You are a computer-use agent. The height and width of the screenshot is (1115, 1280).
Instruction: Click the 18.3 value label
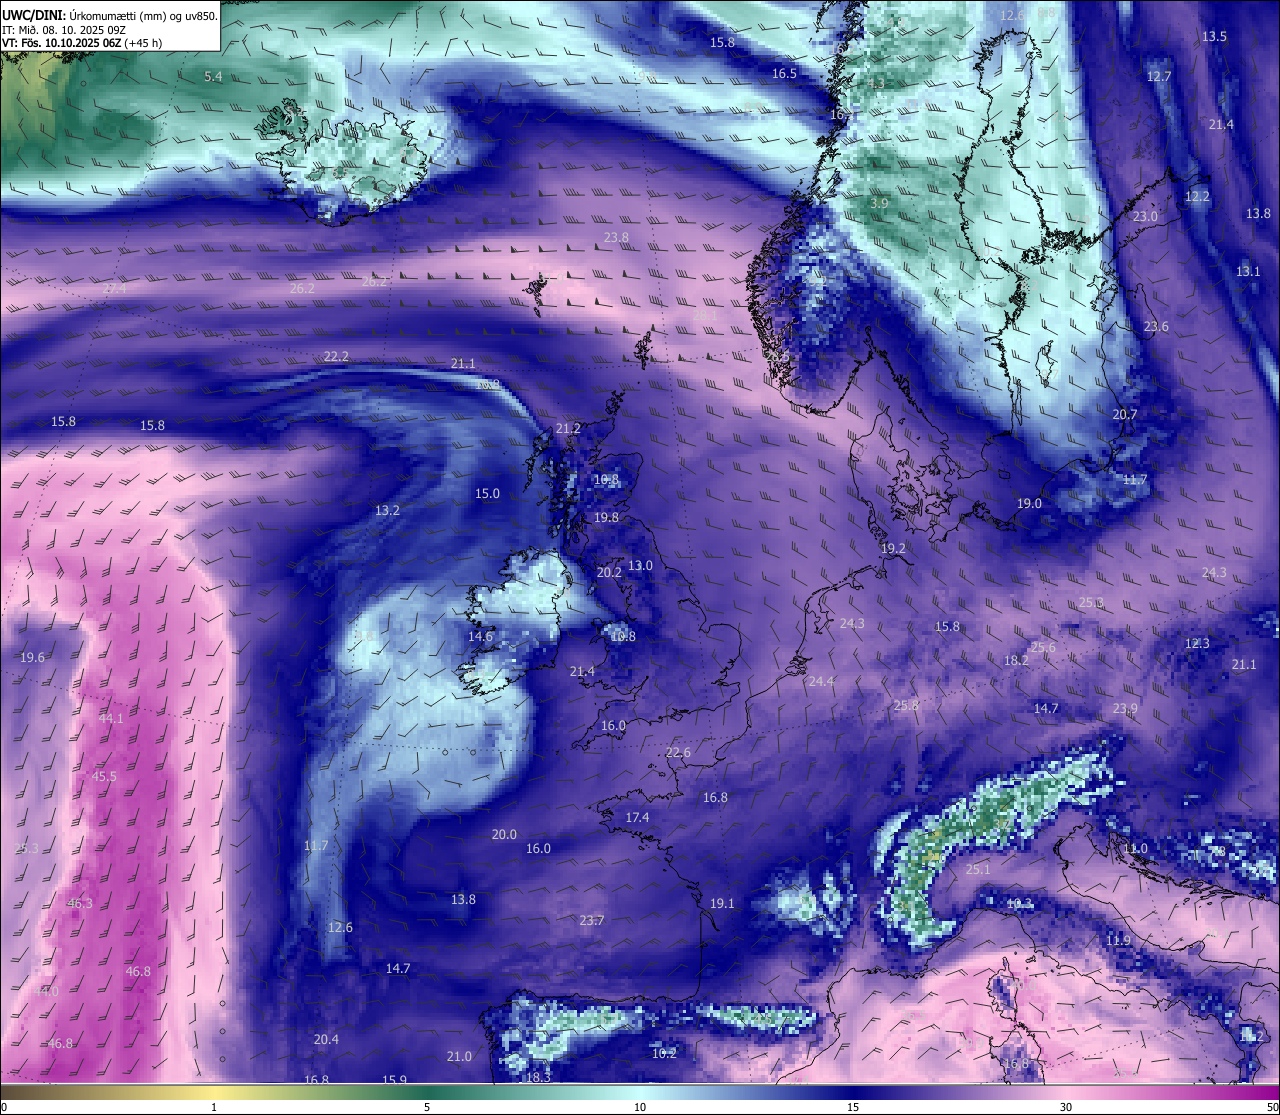538,1077
